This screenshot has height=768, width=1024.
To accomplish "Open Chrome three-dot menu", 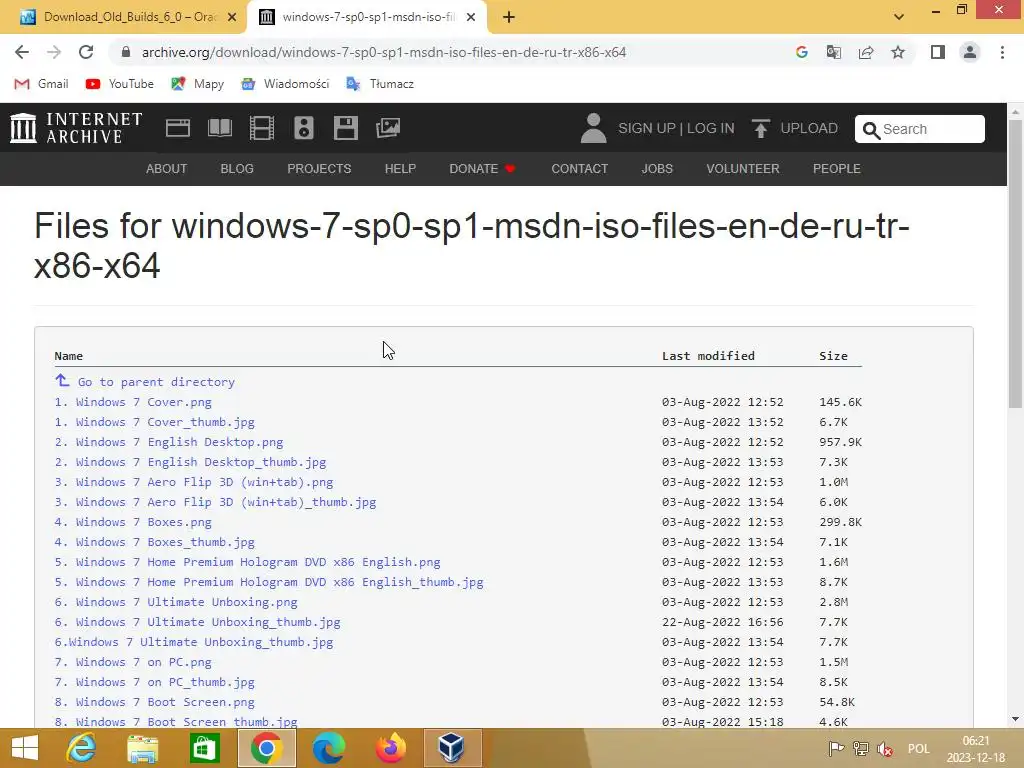I will [x=1002, y=52].
